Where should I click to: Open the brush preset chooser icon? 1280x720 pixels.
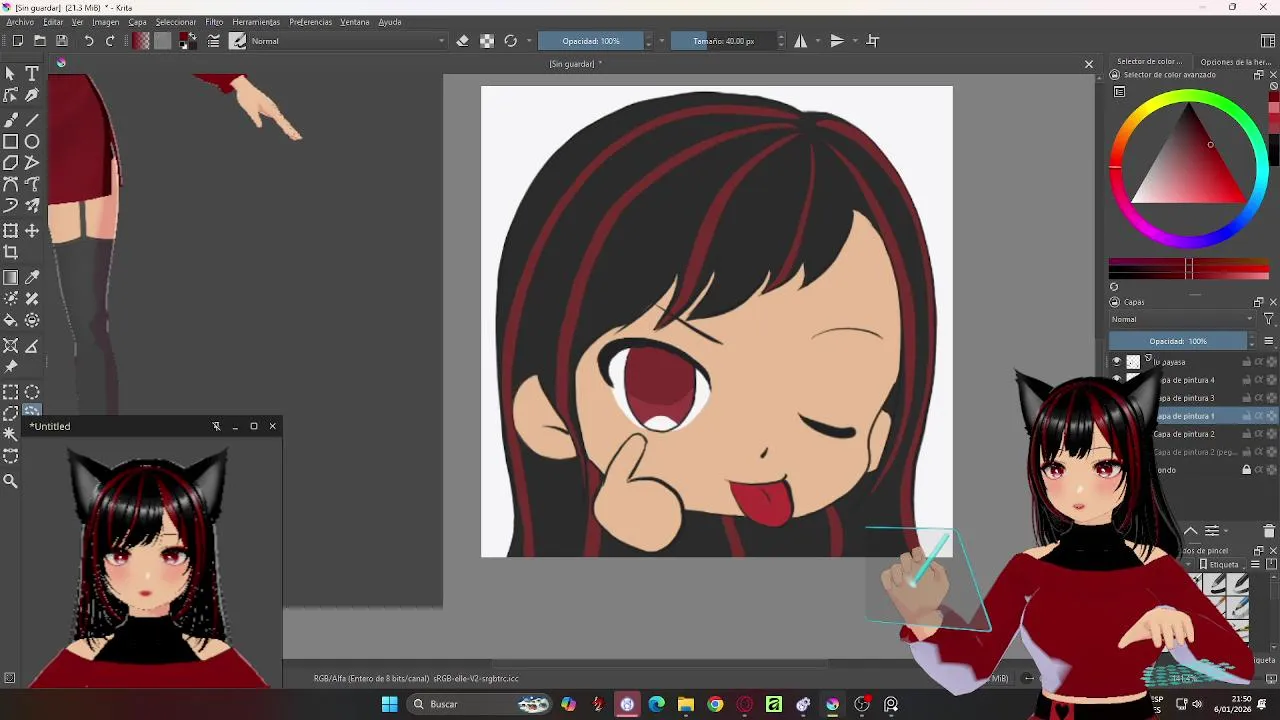[x=238, y=41]
